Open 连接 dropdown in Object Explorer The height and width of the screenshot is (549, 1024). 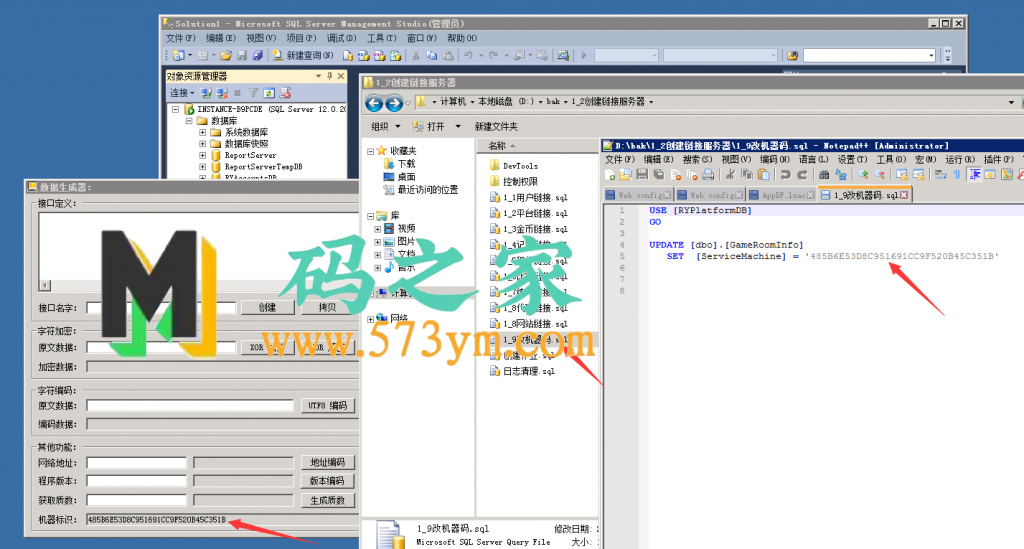[x=182, y=93]
